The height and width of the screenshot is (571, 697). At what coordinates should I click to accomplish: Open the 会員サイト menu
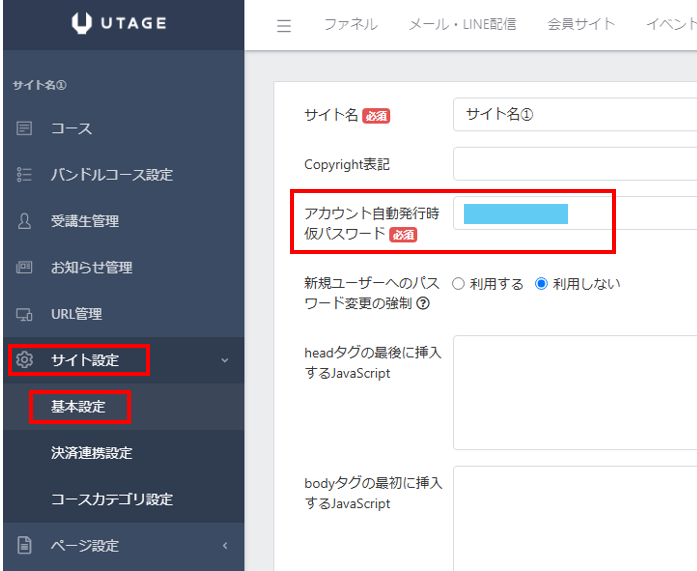coord(581,25)
